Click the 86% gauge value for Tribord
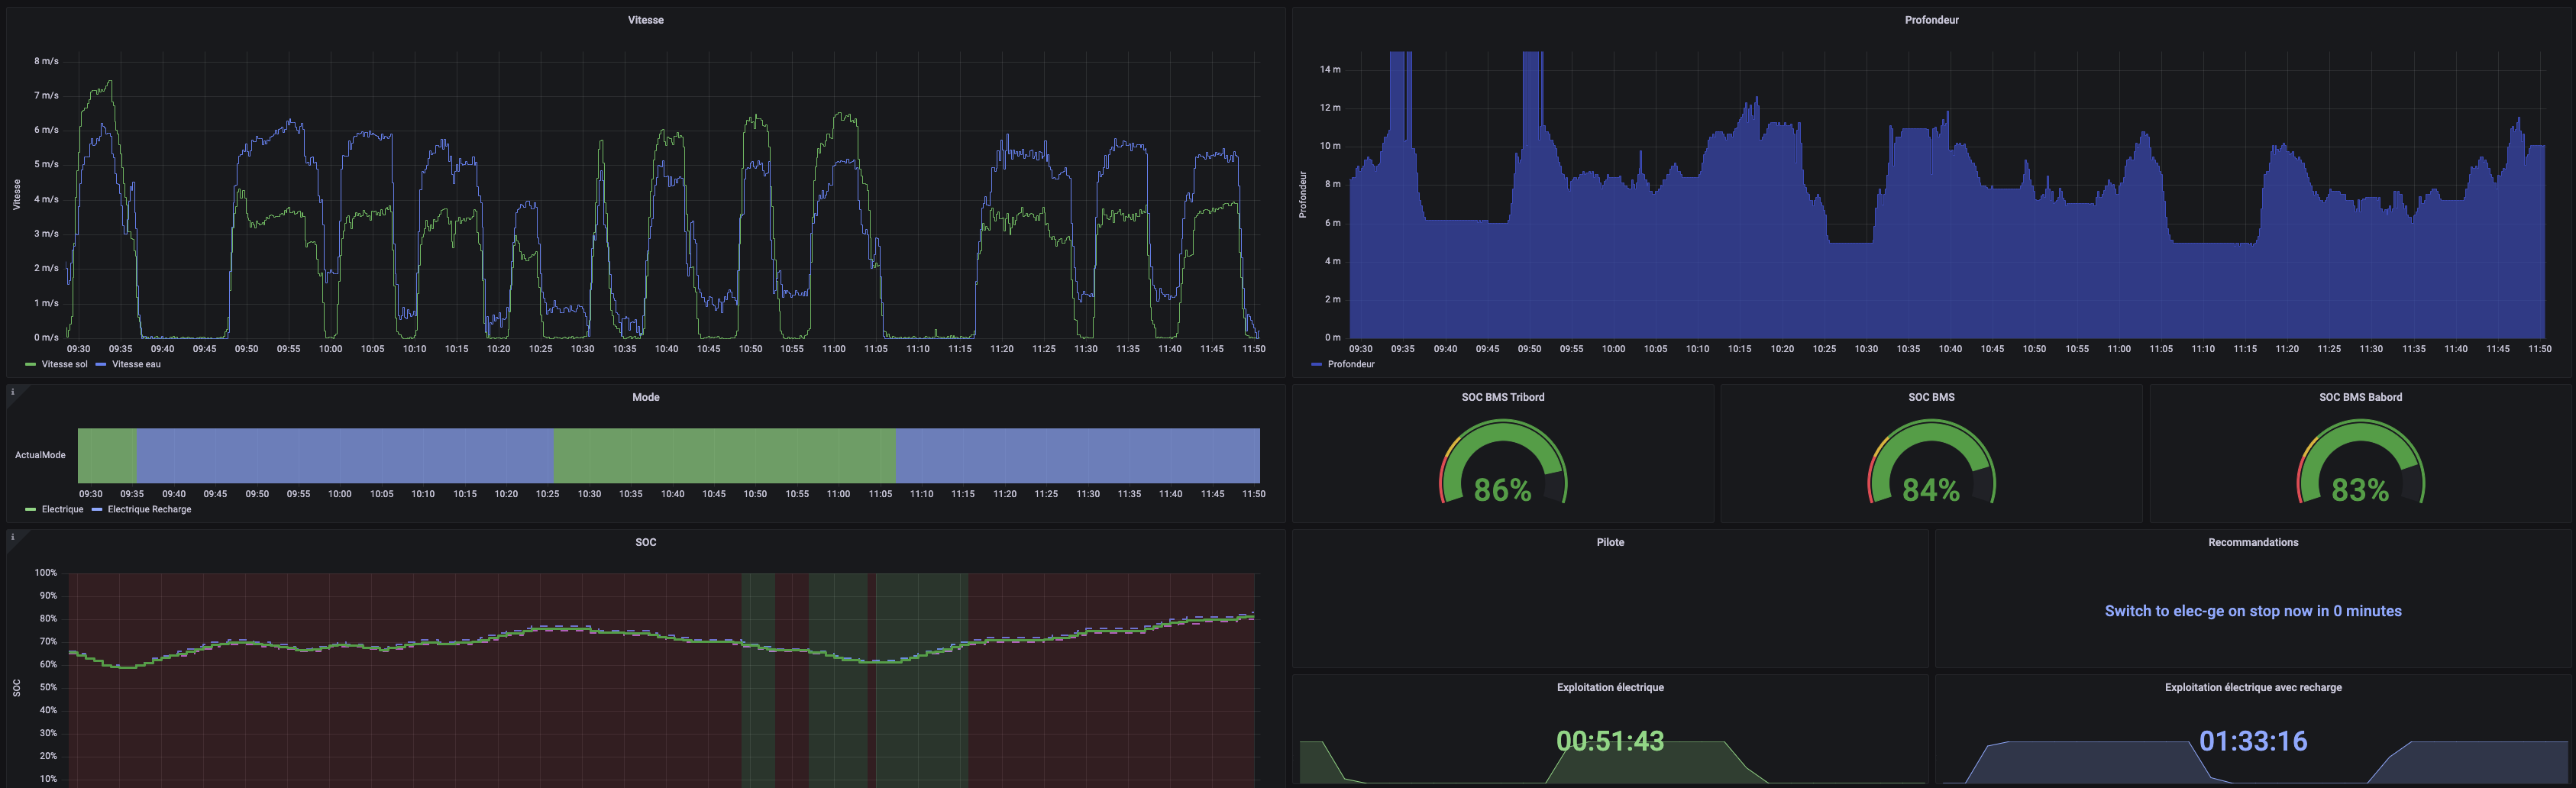The height and width of the screenshot is (788, 2576). [x=1502, y=490]
